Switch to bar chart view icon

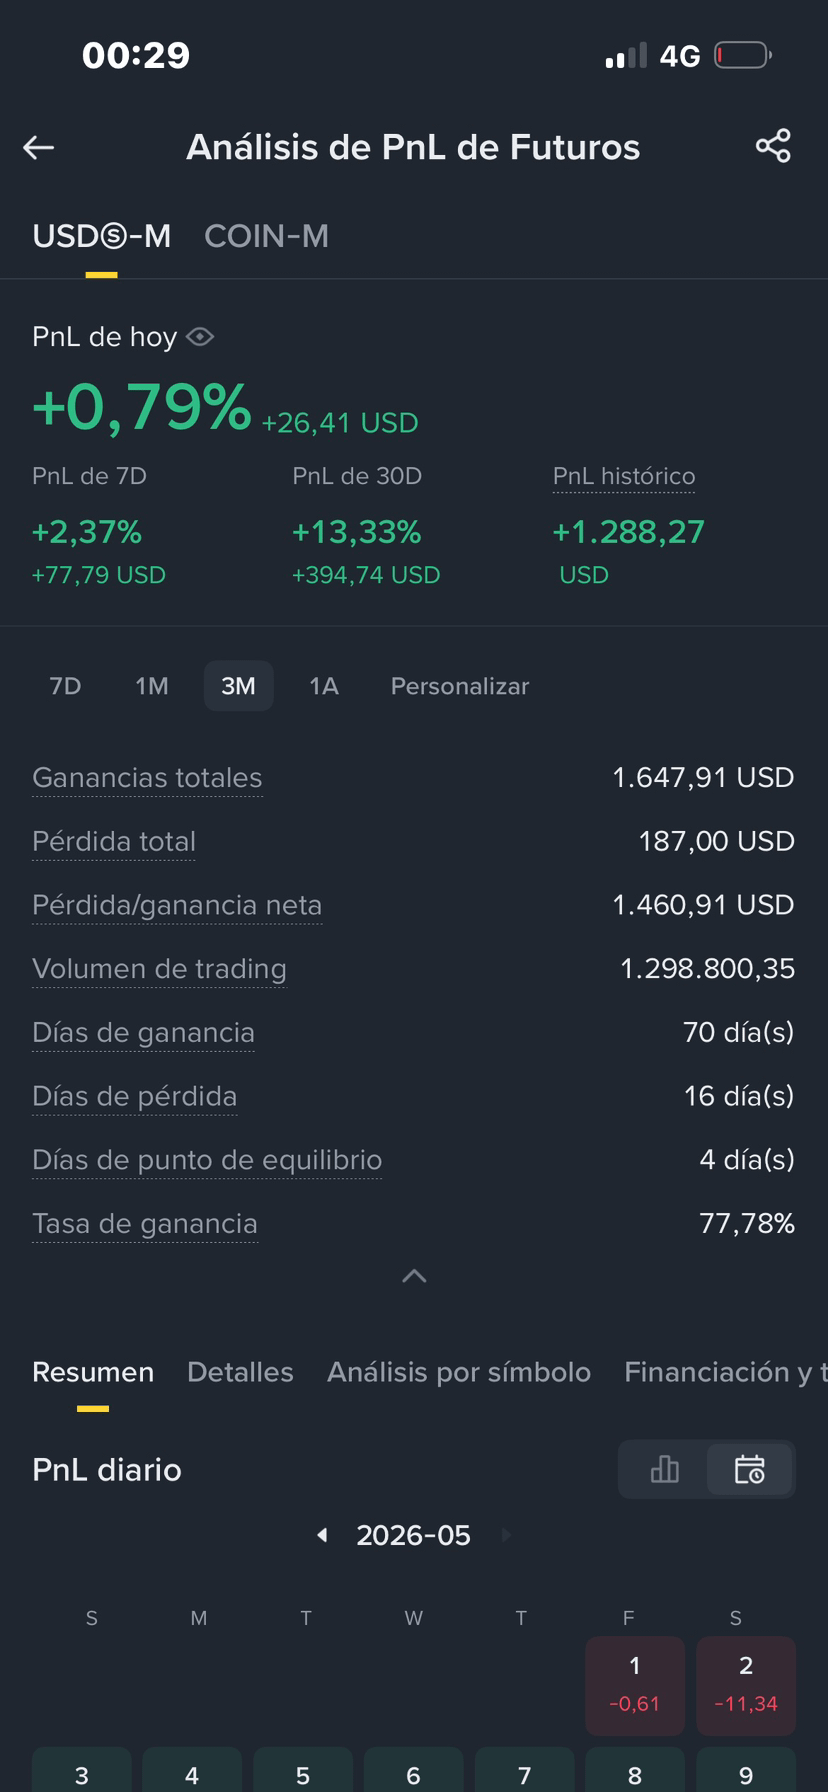pyautogui.click(x=664, y=1469)
